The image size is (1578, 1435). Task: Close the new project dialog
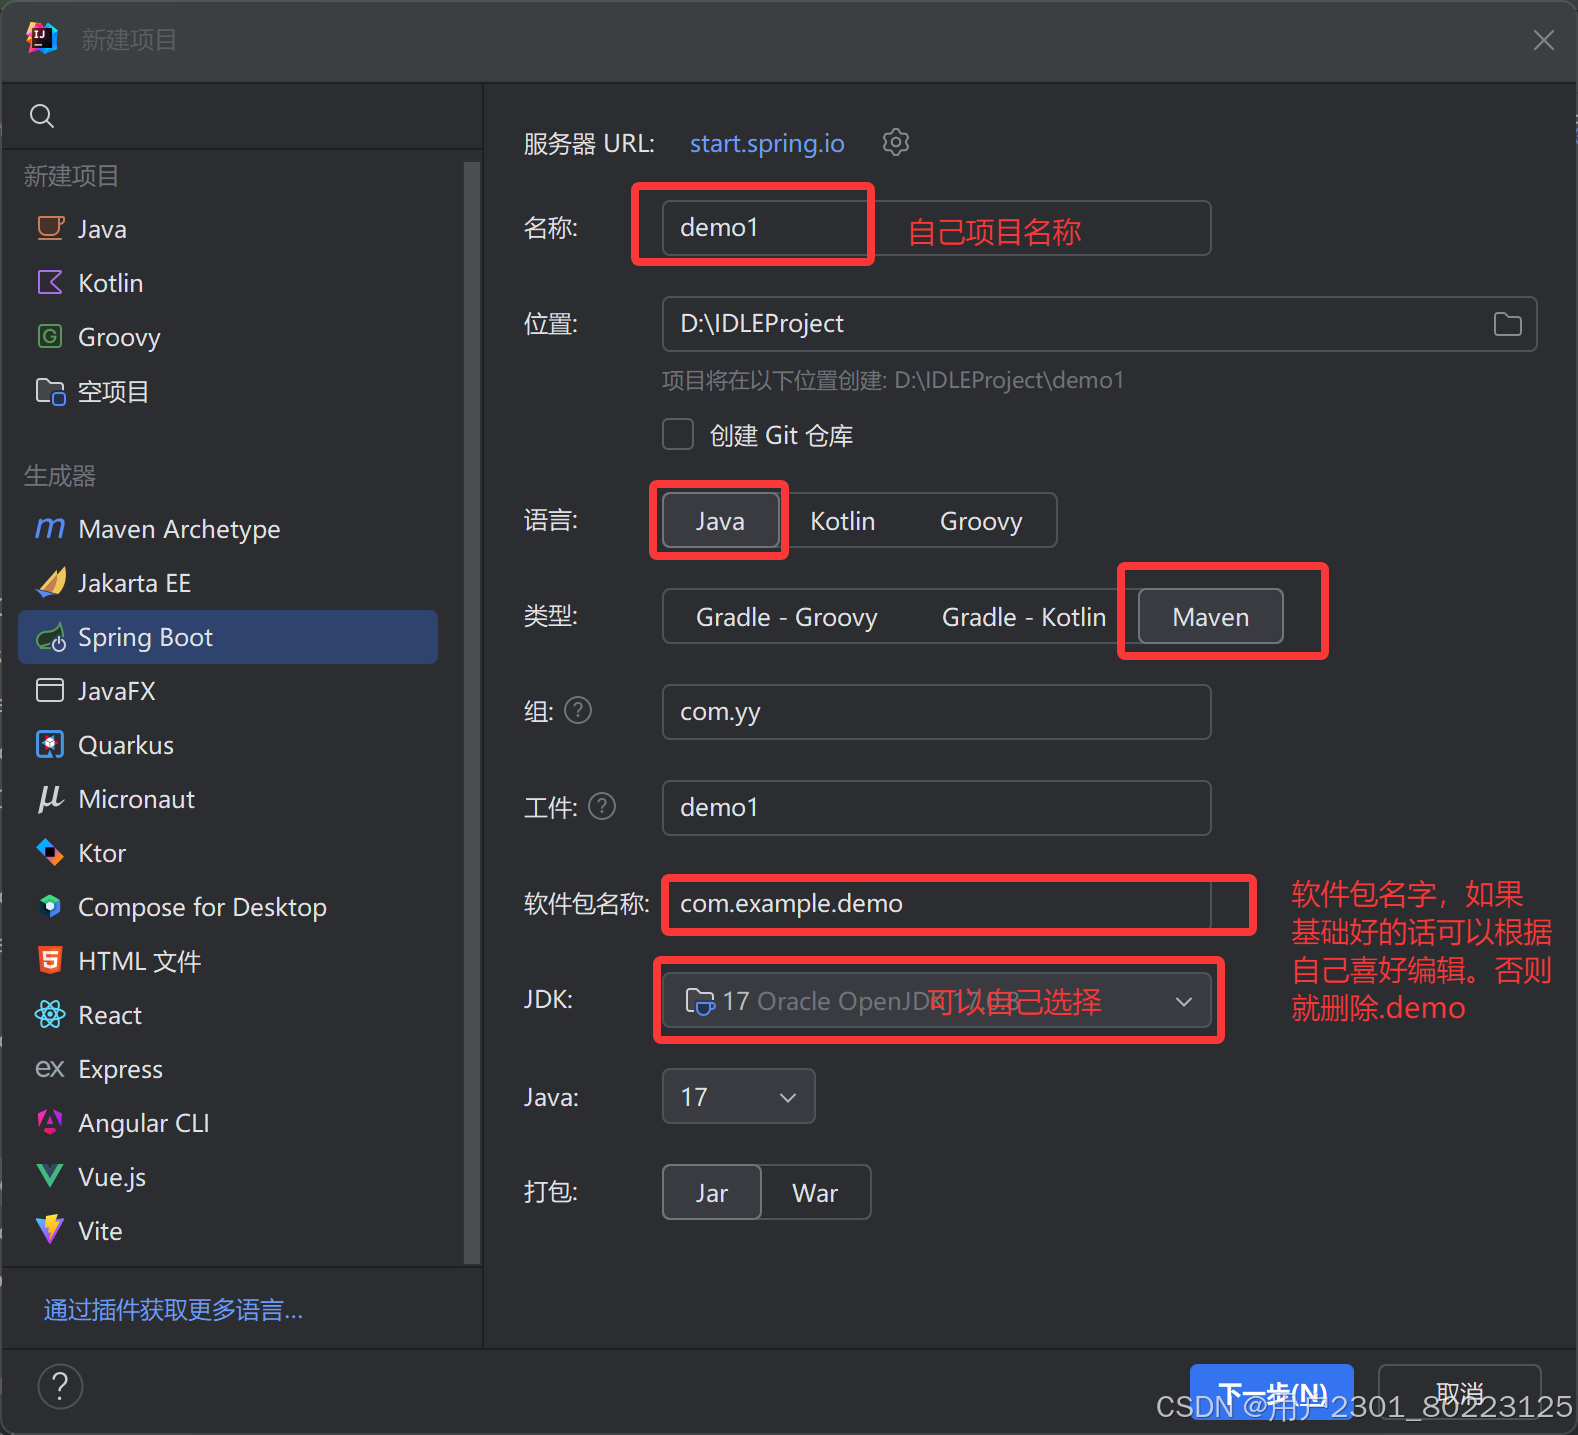(1543, 40)
